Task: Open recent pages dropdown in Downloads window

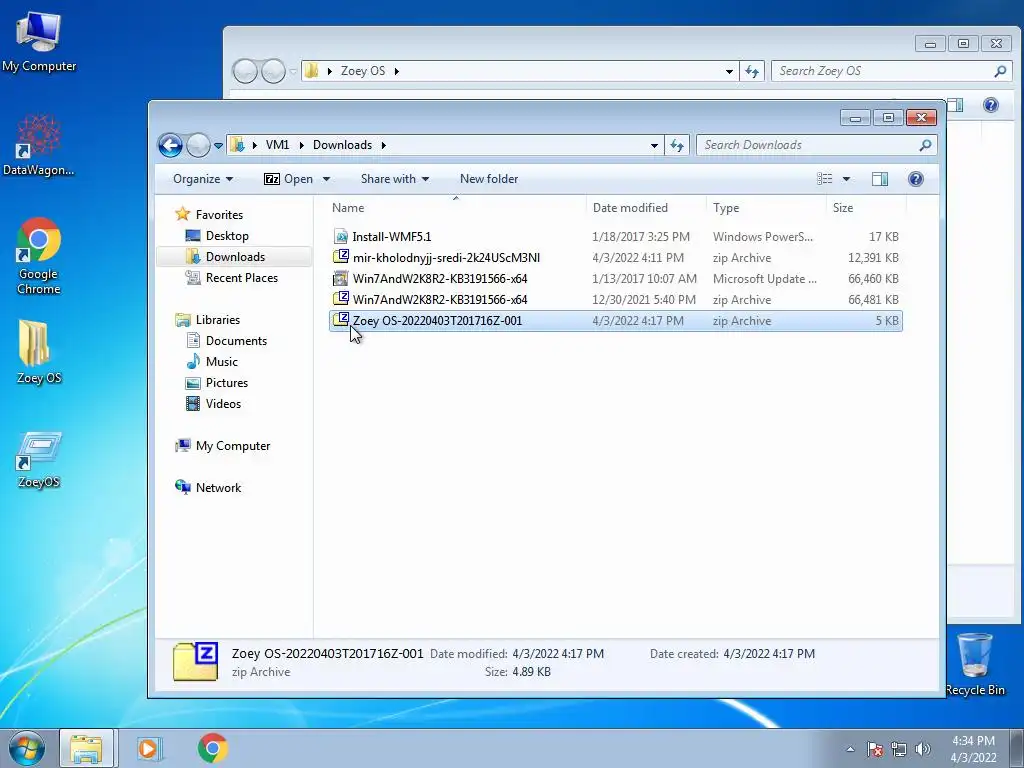Action: tap(218, 146)
